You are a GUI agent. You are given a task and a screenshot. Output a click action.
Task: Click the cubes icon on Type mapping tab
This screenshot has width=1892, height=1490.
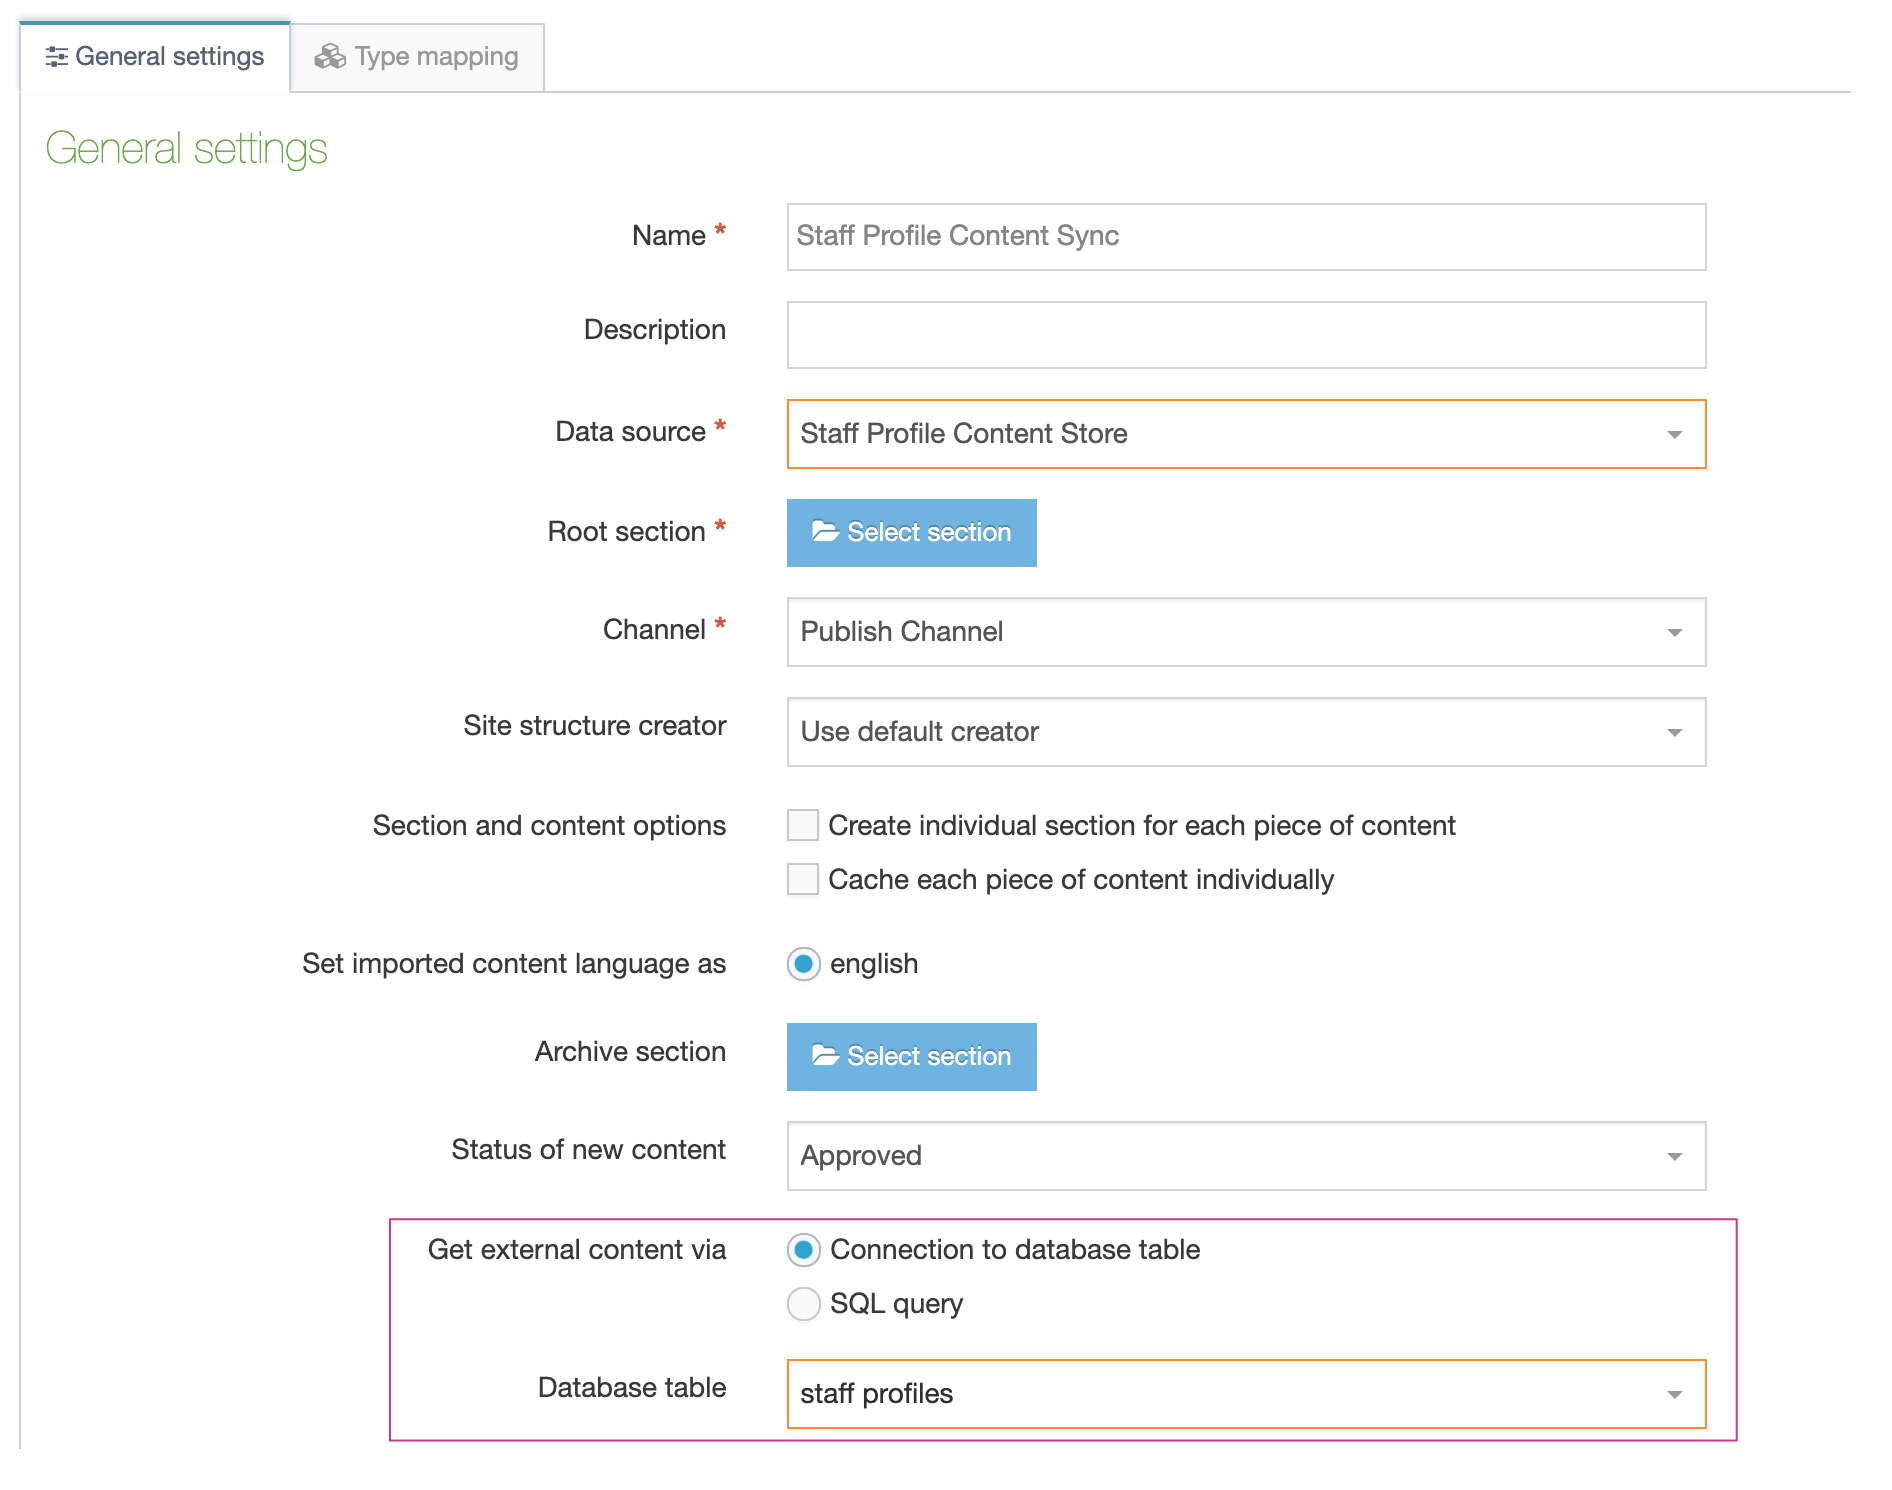[329, 57]
